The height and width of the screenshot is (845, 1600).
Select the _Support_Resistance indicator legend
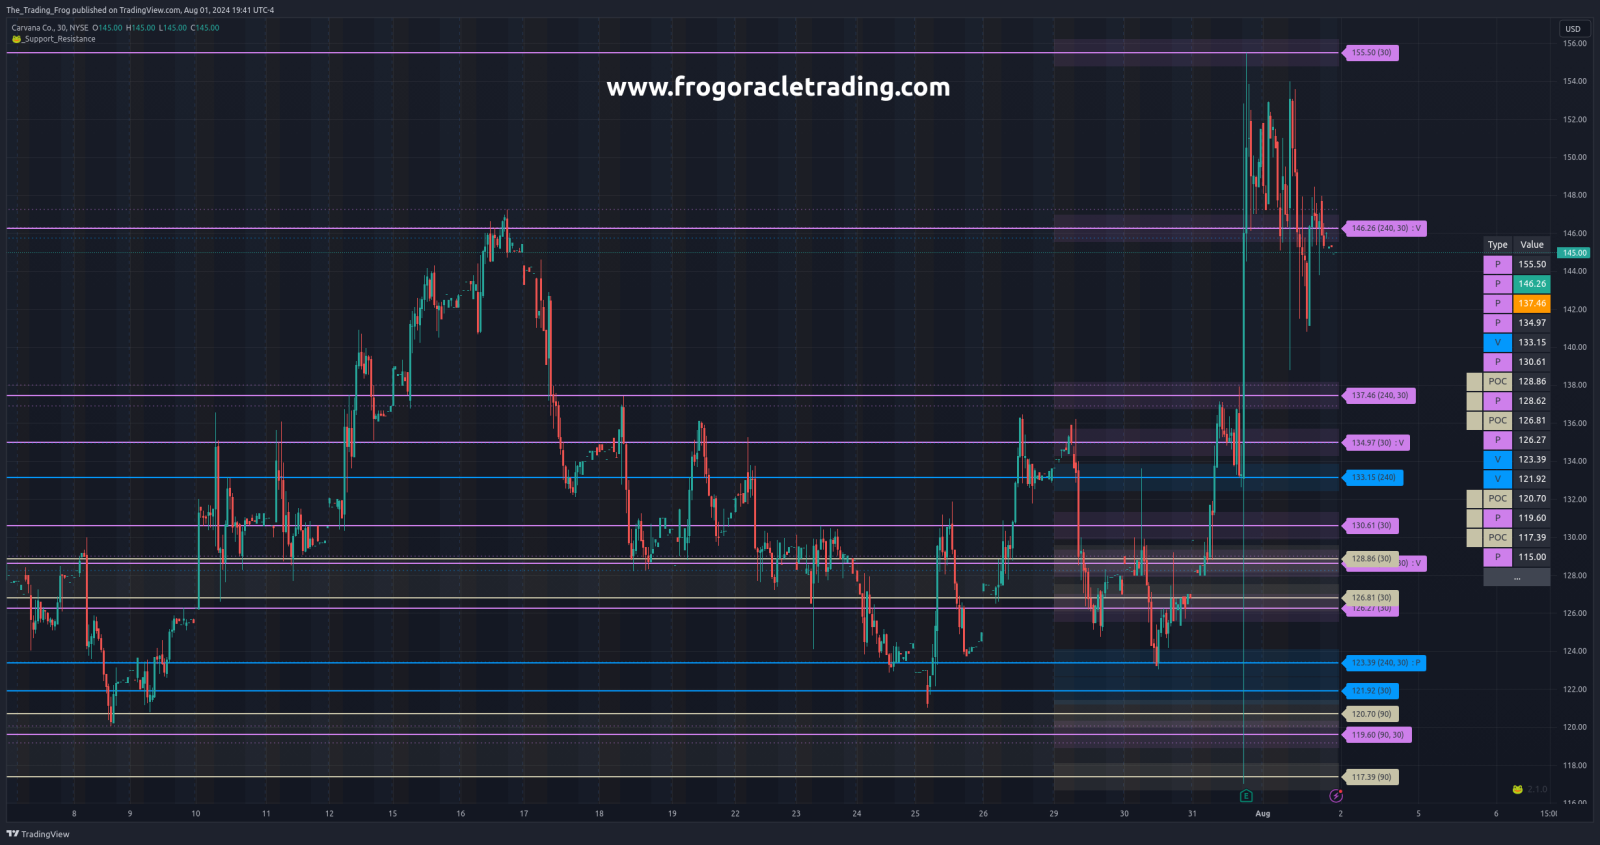pyautogui.click(x=54, y=39)
